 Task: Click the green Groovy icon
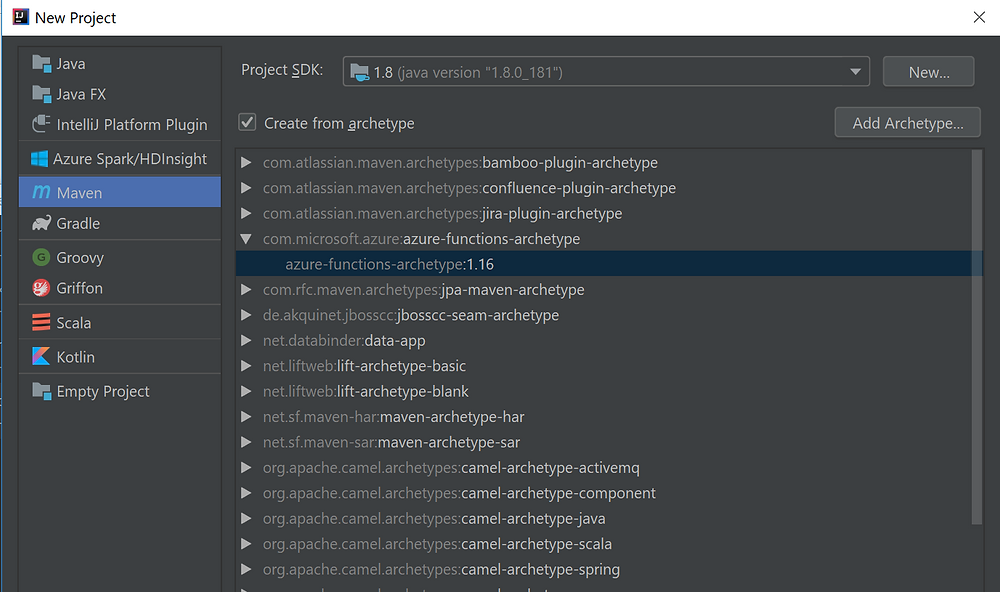tap(41, 257)
